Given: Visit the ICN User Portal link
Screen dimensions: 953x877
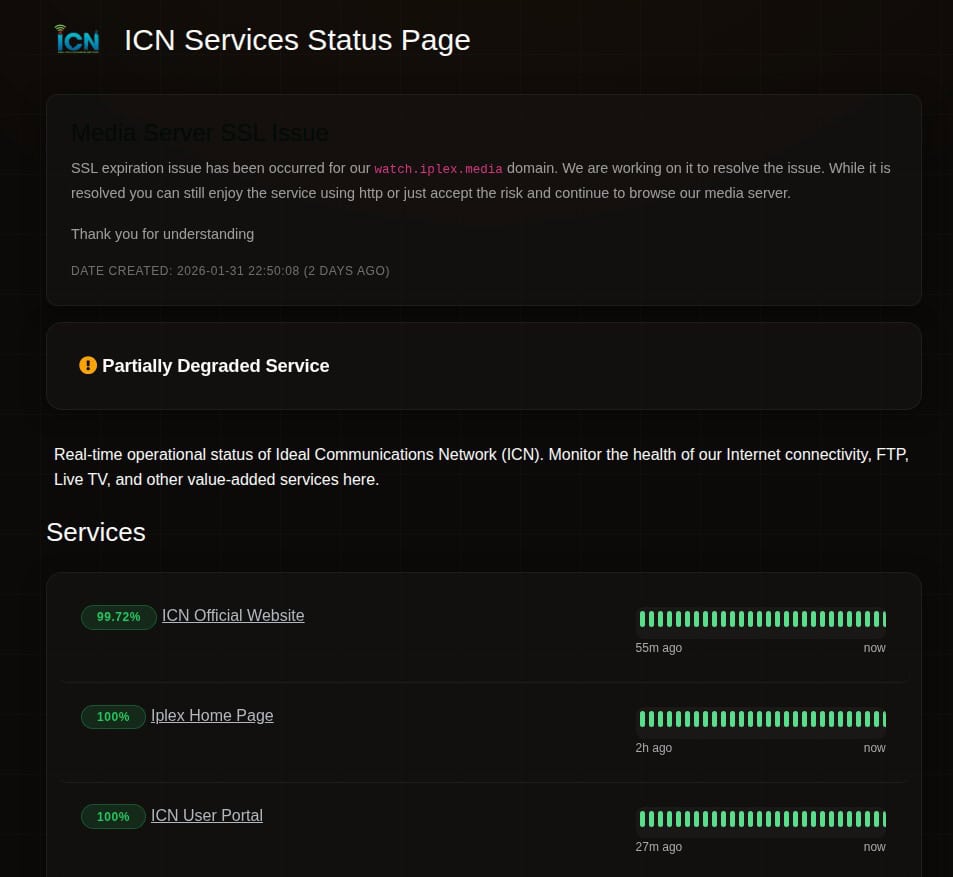Looking at the screenshot, I should (207, 816).
